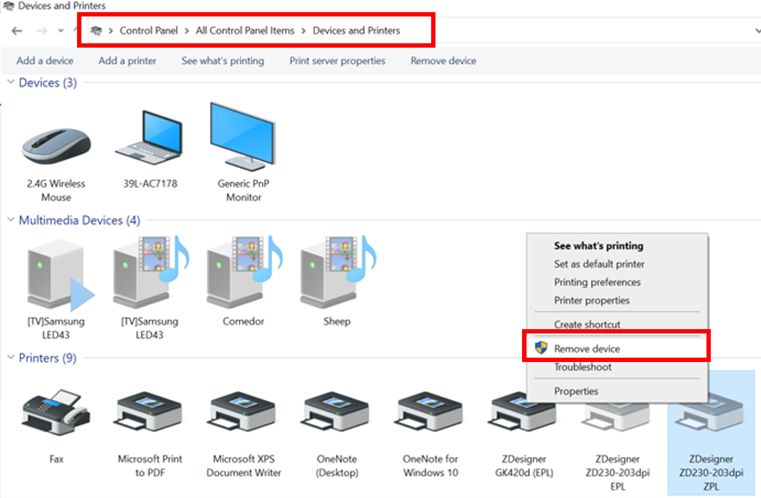Screen dimensions: 761x498
Task: Open Printing preferences from context menu
Action: click(x=597, y=282)
